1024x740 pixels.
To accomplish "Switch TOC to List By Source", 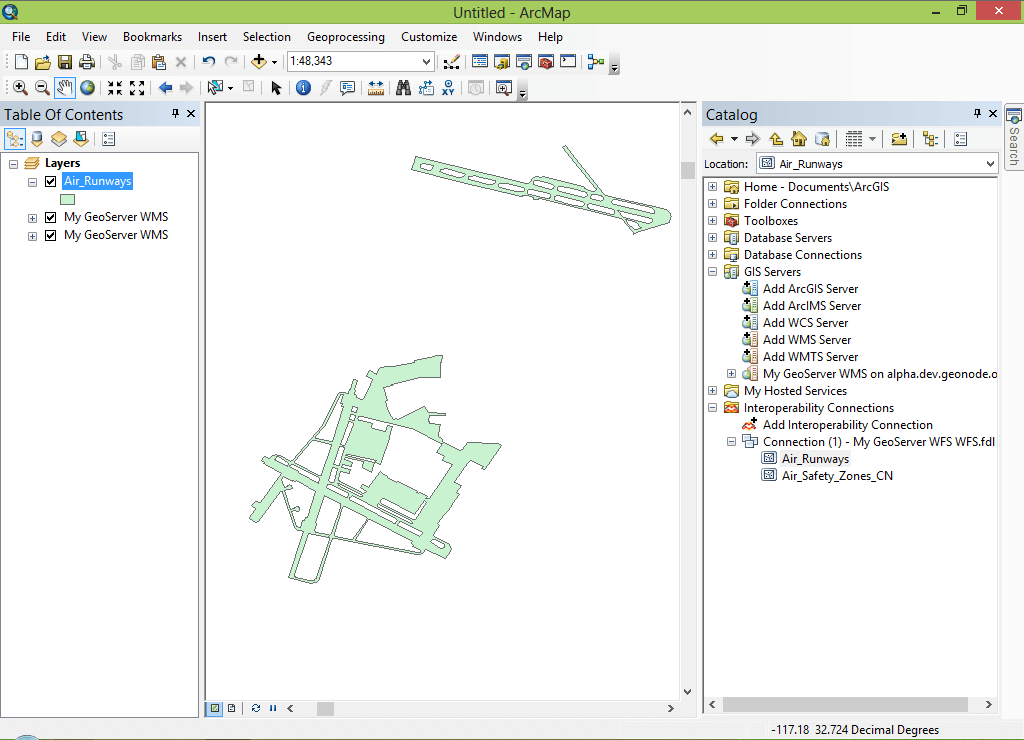I will tap(37, 138).
